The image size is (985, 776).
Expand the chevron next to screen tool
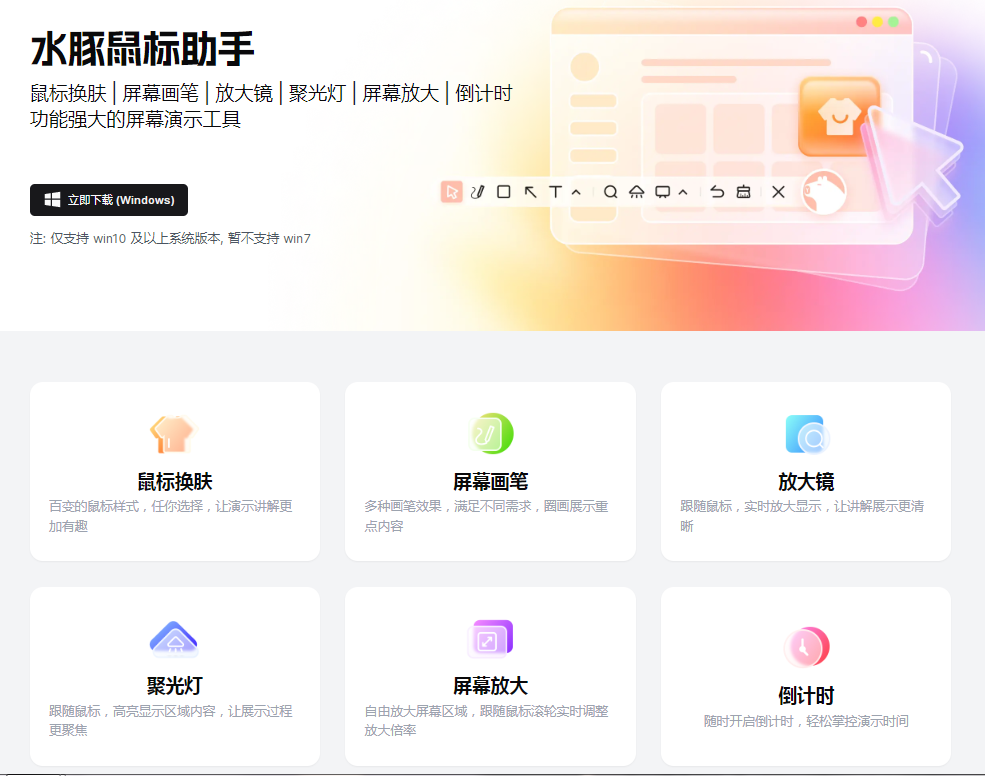pyautogui.click(x=683, y=192)
